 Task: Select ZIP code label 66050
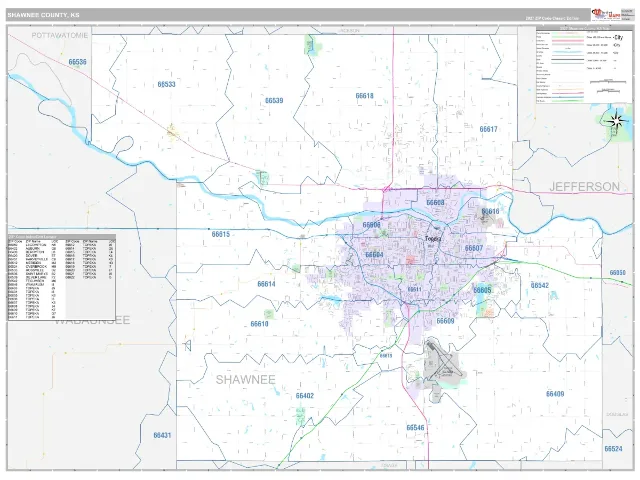point(618,273)
